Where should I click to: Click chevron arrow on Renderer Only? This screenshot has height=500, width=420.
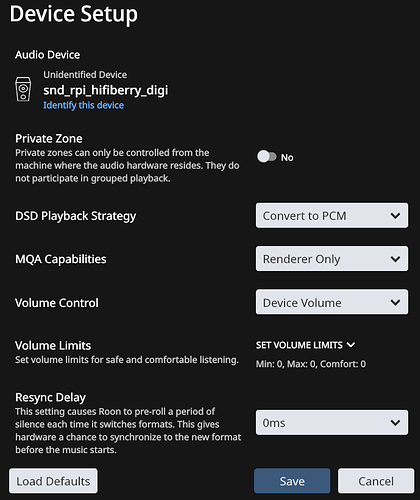coord(395,259)
